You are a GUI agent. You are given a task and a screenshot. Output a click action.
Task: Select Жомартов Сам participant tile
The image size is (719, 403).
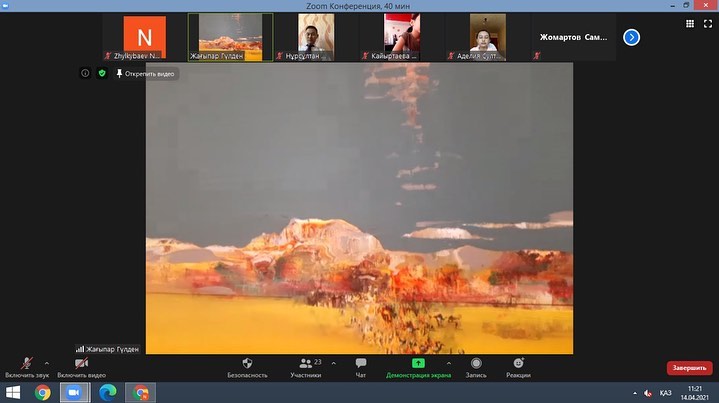pyautogui.click(x=573, y=37)
